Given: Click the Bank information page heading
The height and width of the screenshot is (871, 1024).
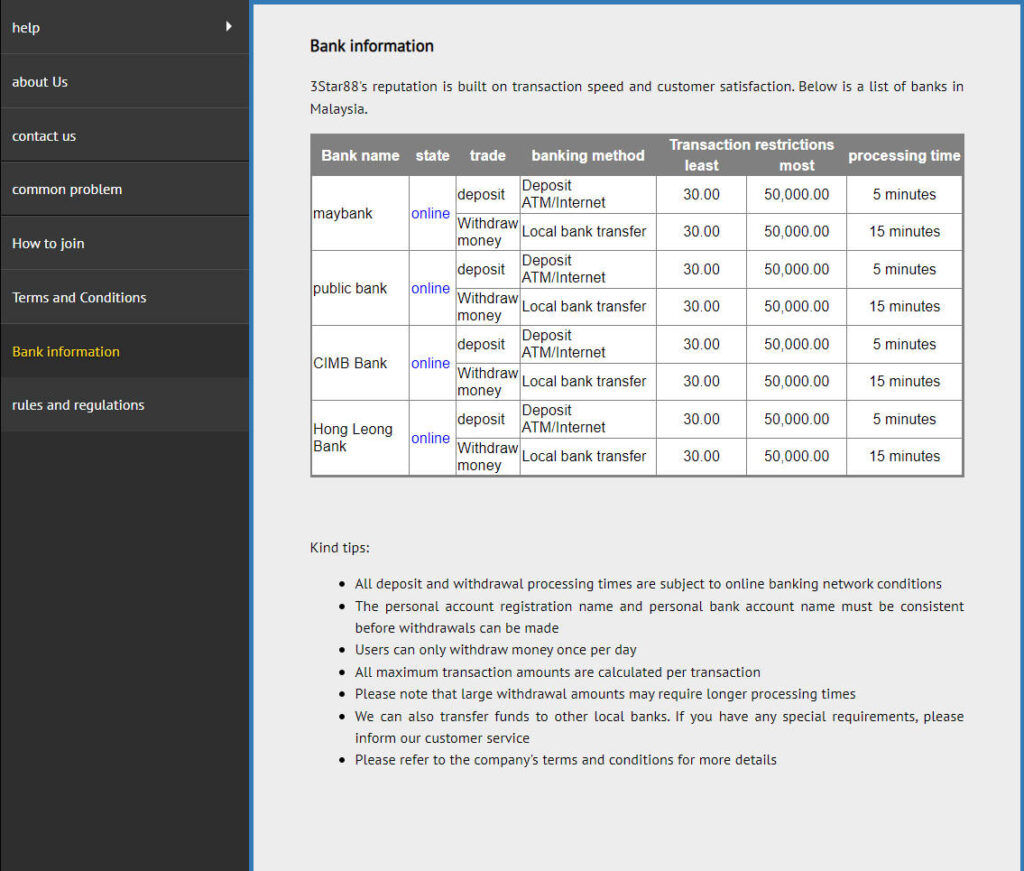Looking at the screenshot, I should (x=372, y=46).
